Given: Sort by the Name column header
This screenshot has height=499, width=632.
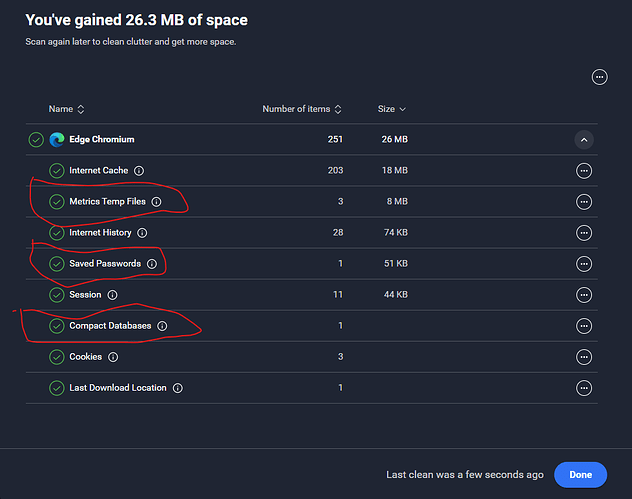Looking at the screenshot, I should [x=66, y=109].
